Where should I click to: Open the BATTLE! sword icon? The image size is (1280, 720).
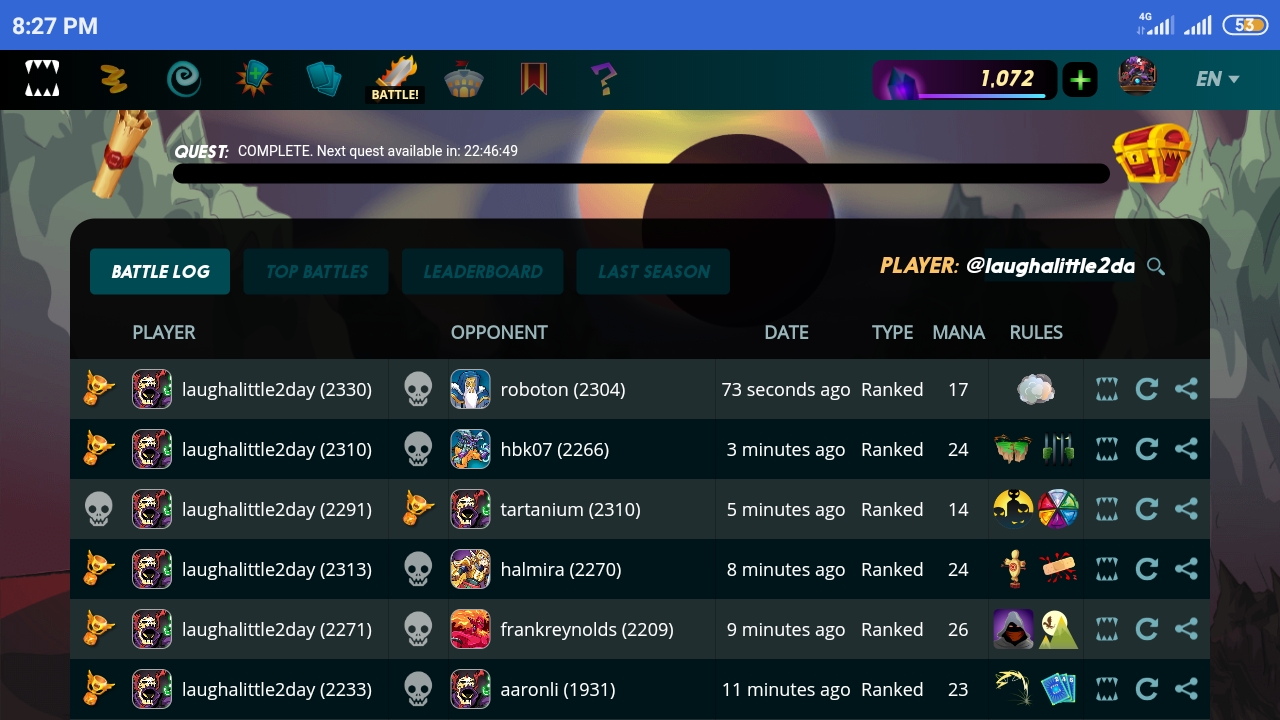coord(396,79)
